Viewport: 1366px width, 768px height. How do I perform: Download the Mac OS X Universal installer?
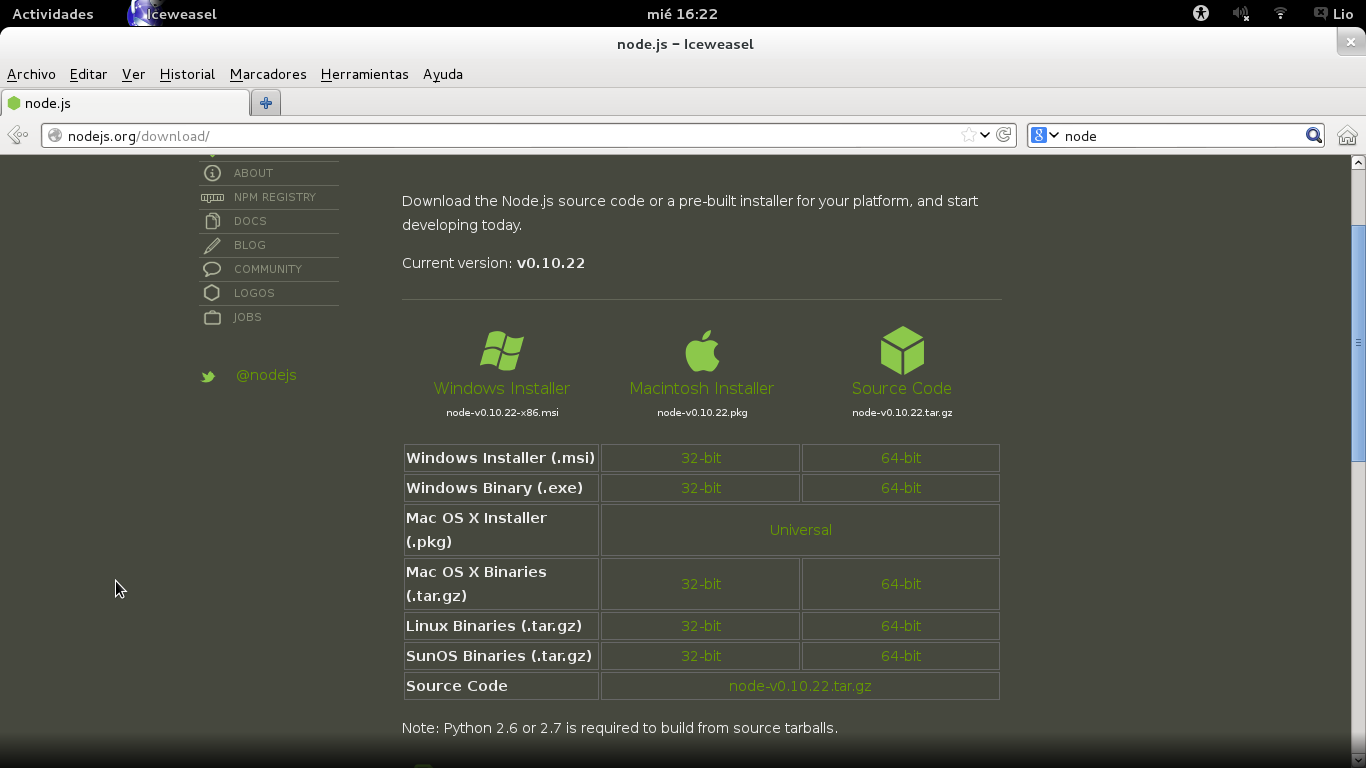pos(801,530)
